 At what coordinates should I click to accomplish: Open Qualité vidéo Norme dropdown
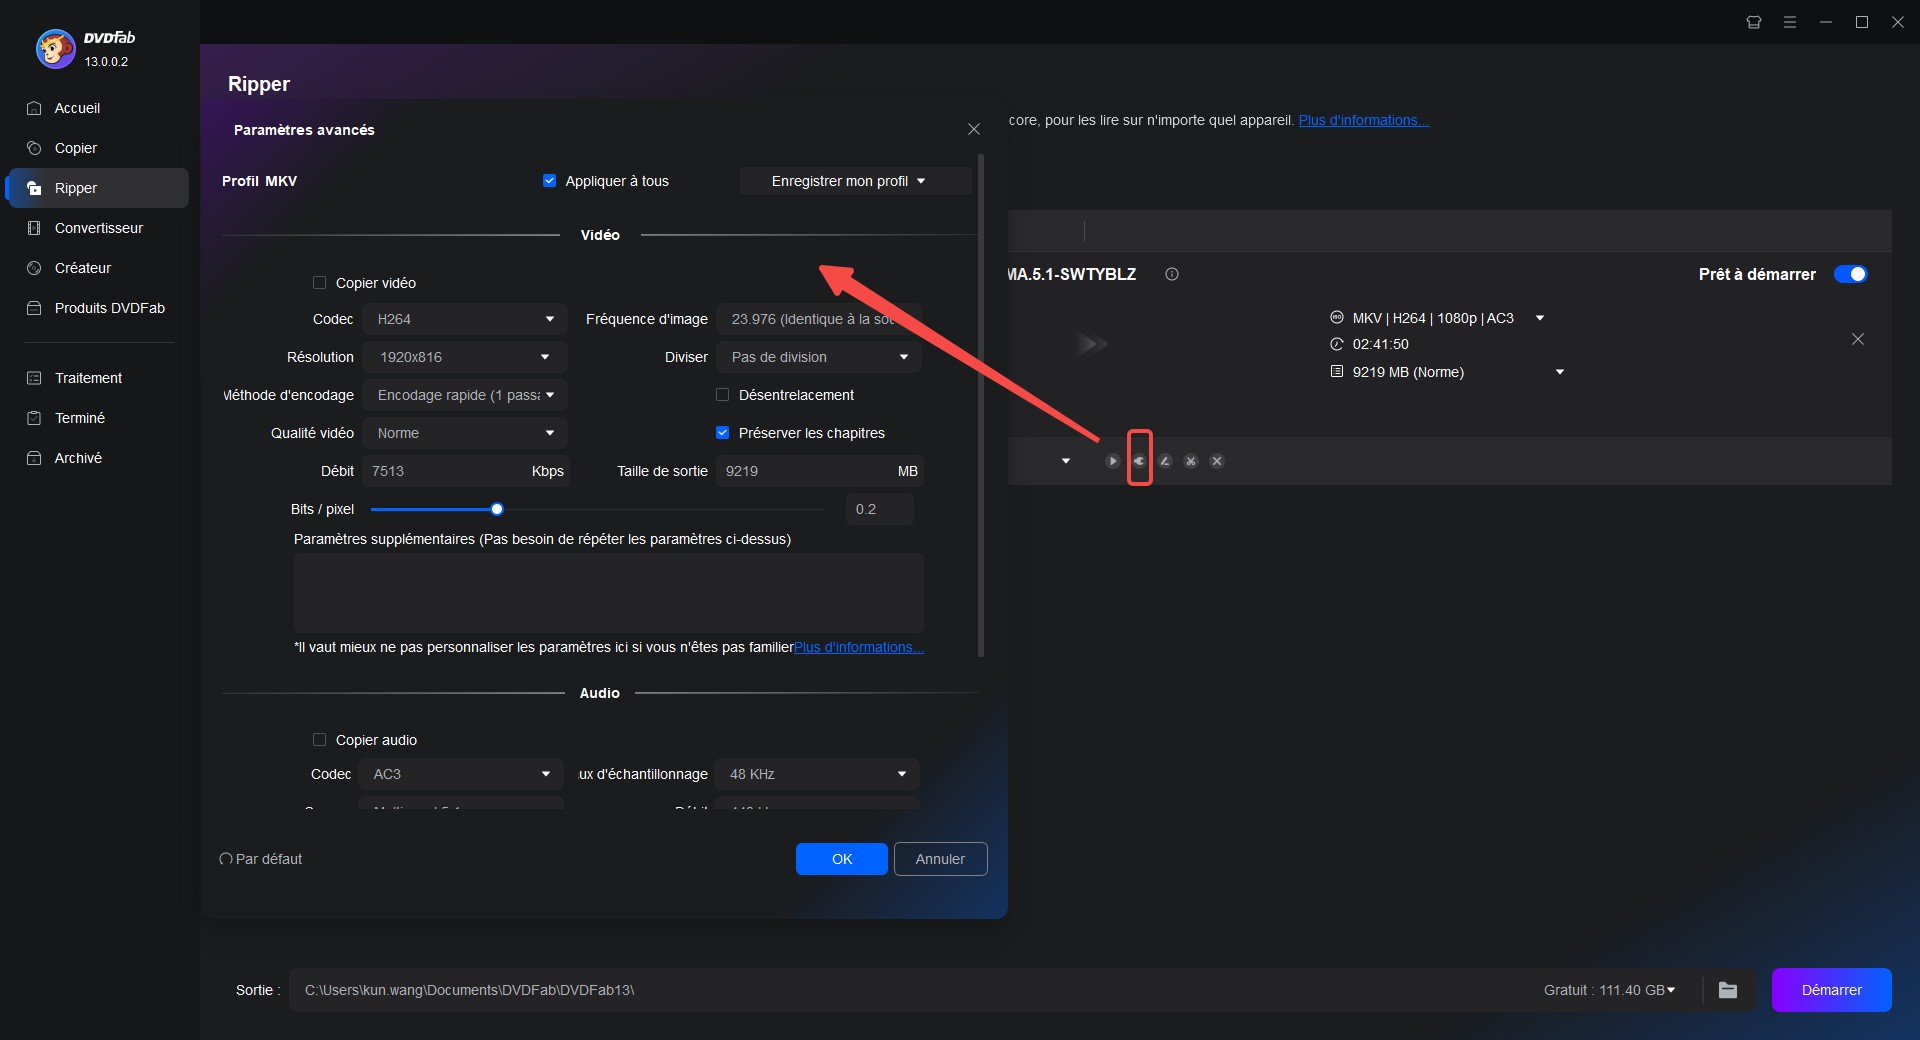pyautogui.click(x=465, y=433)
